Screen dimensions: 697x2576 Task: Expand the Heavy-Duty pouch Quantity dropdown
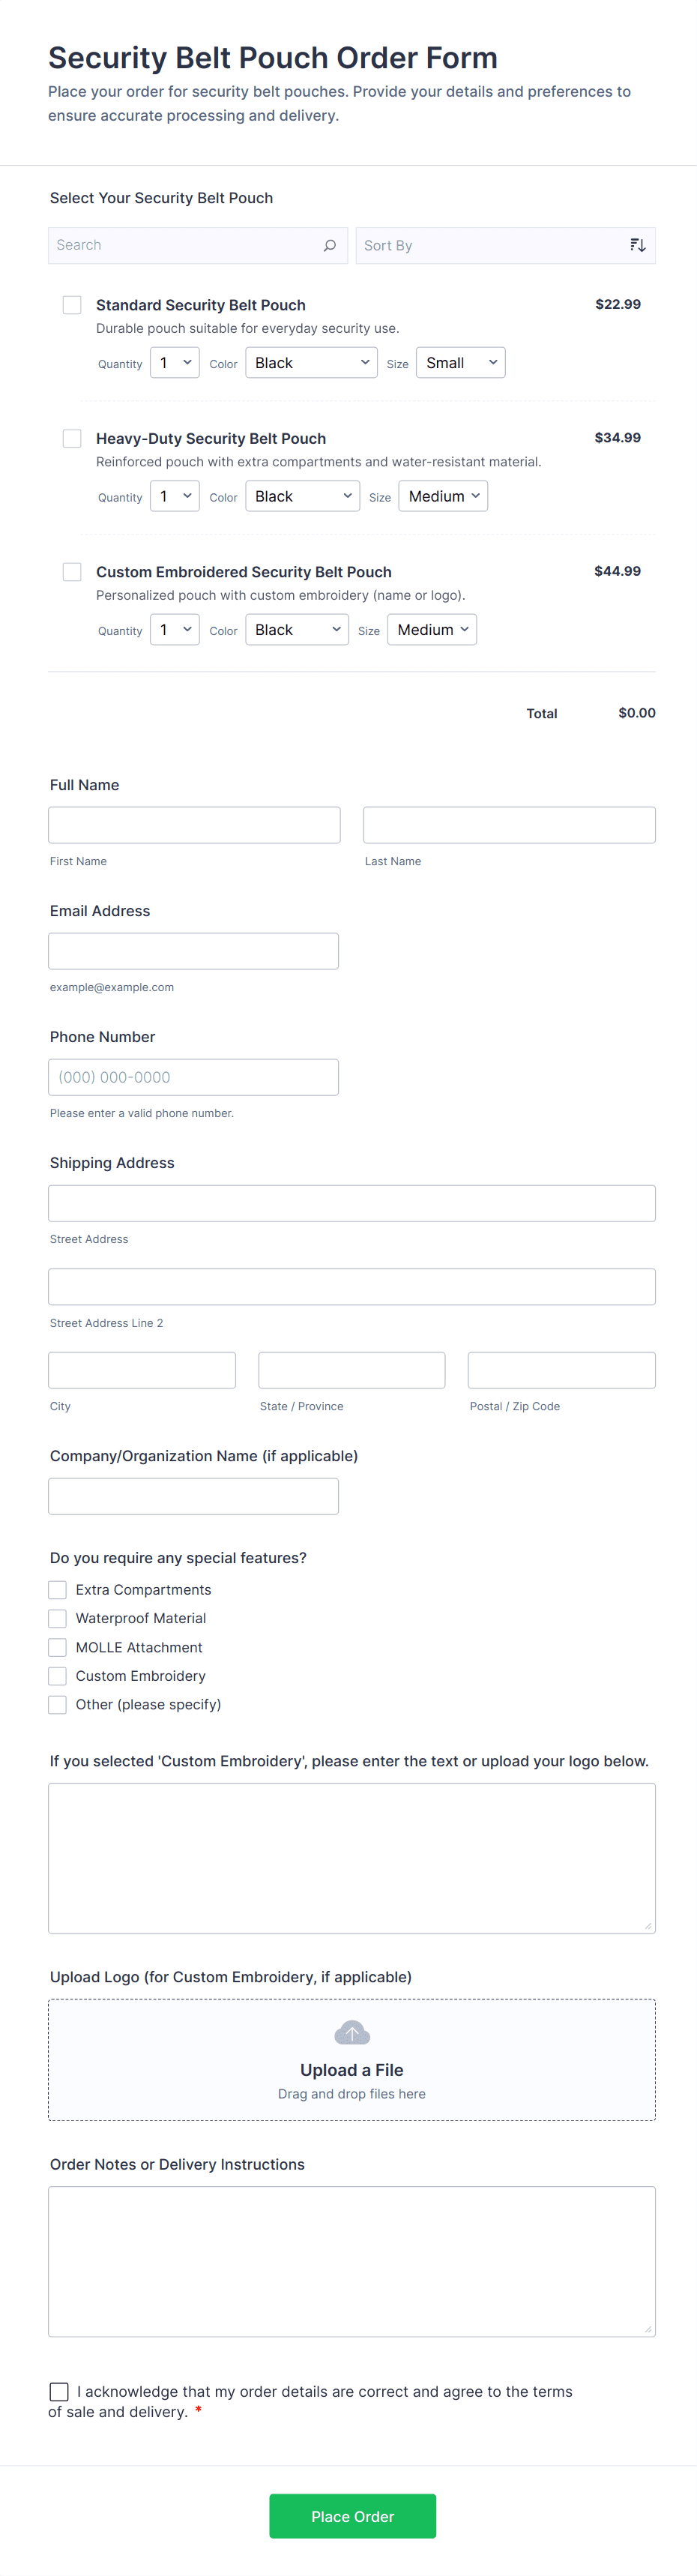point(174,496)
